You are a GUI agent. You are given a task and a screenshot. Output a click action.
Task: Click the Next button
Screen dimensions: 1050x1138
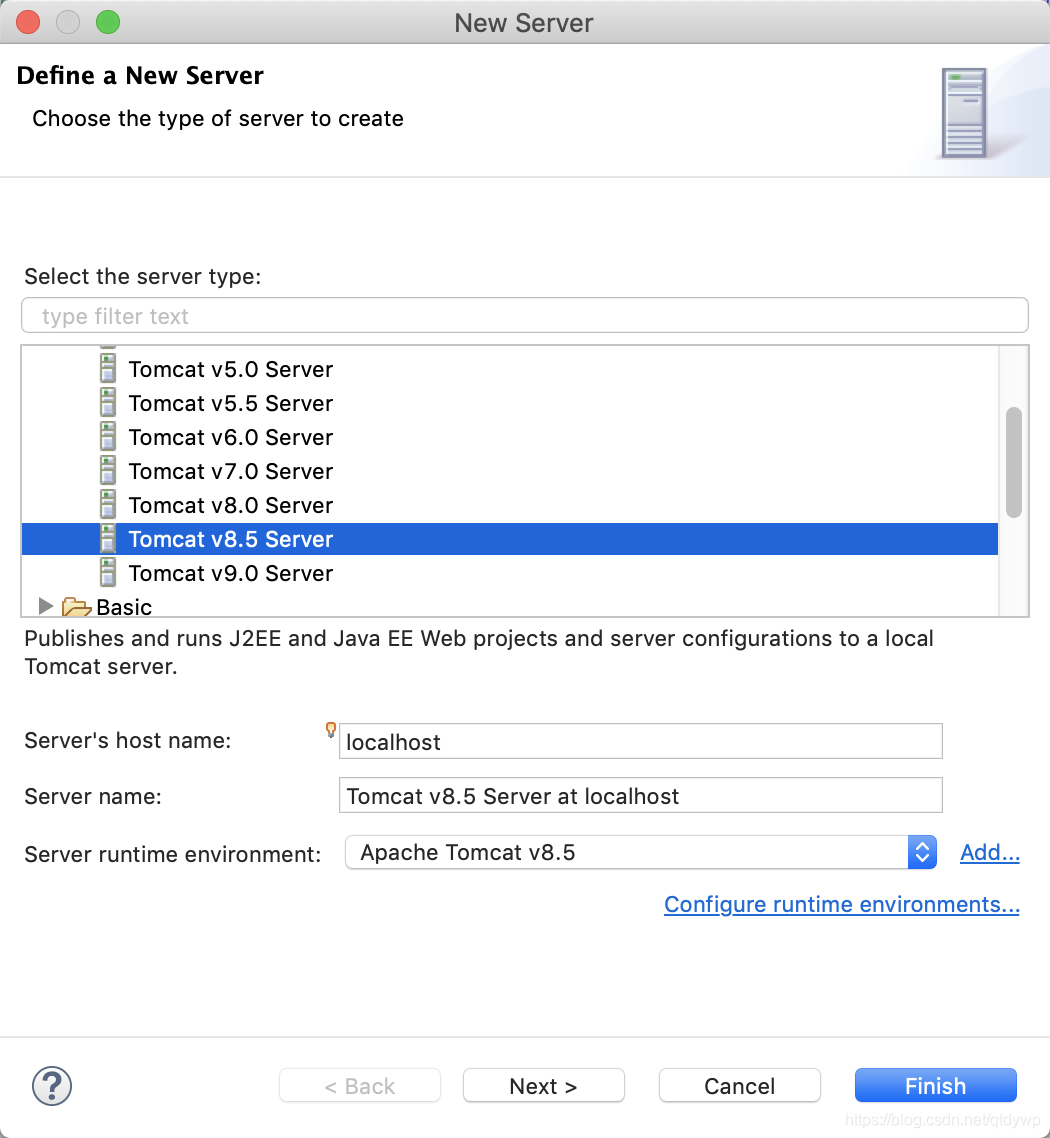[x=543, y=1086]
